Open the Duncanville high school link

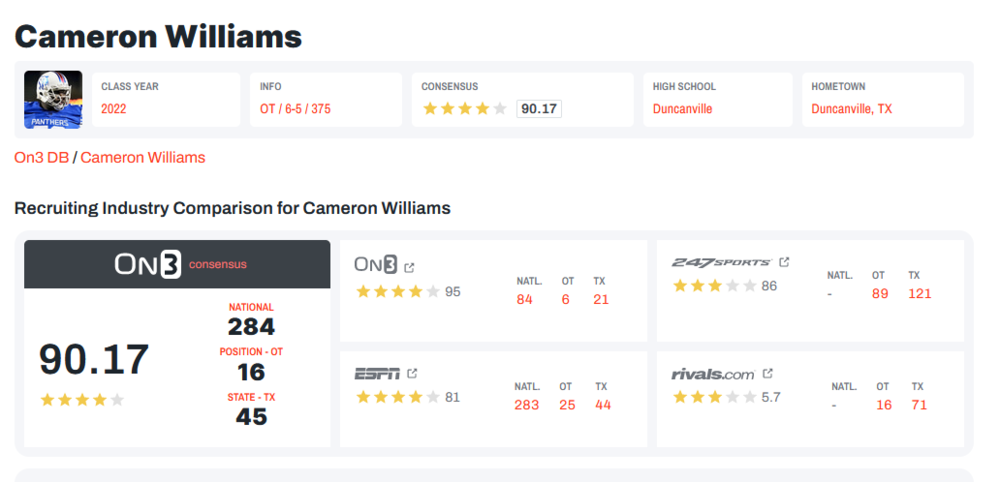click(683, 109)
